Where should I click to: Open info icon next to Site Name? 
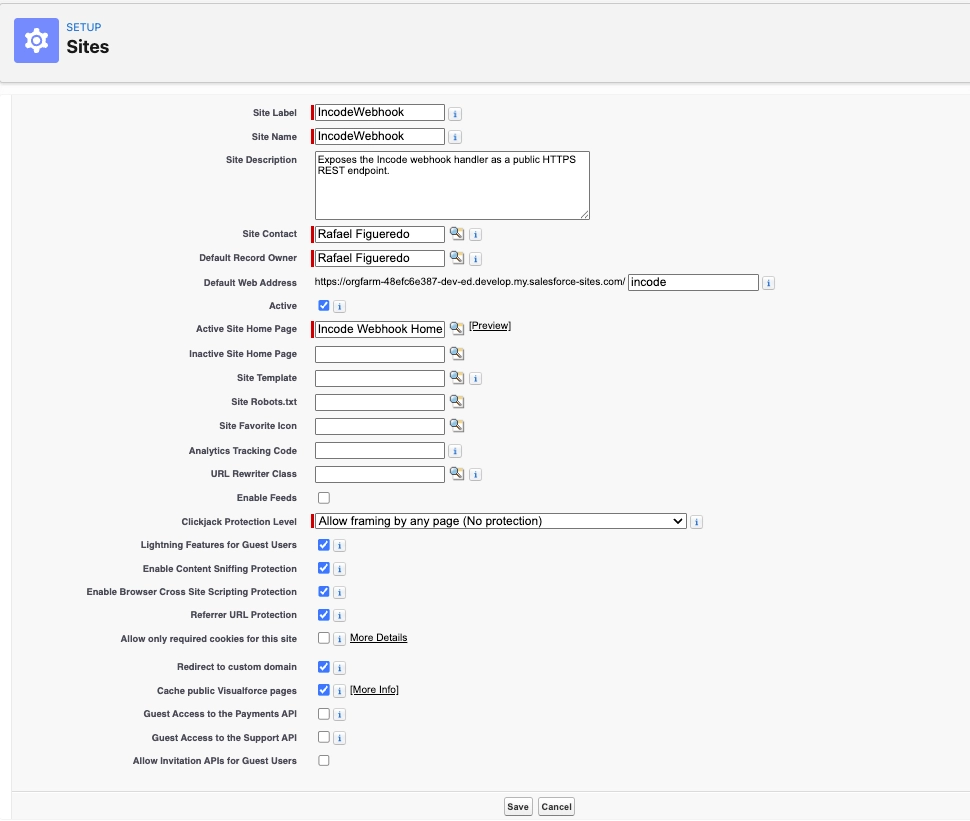coord(455,137)
